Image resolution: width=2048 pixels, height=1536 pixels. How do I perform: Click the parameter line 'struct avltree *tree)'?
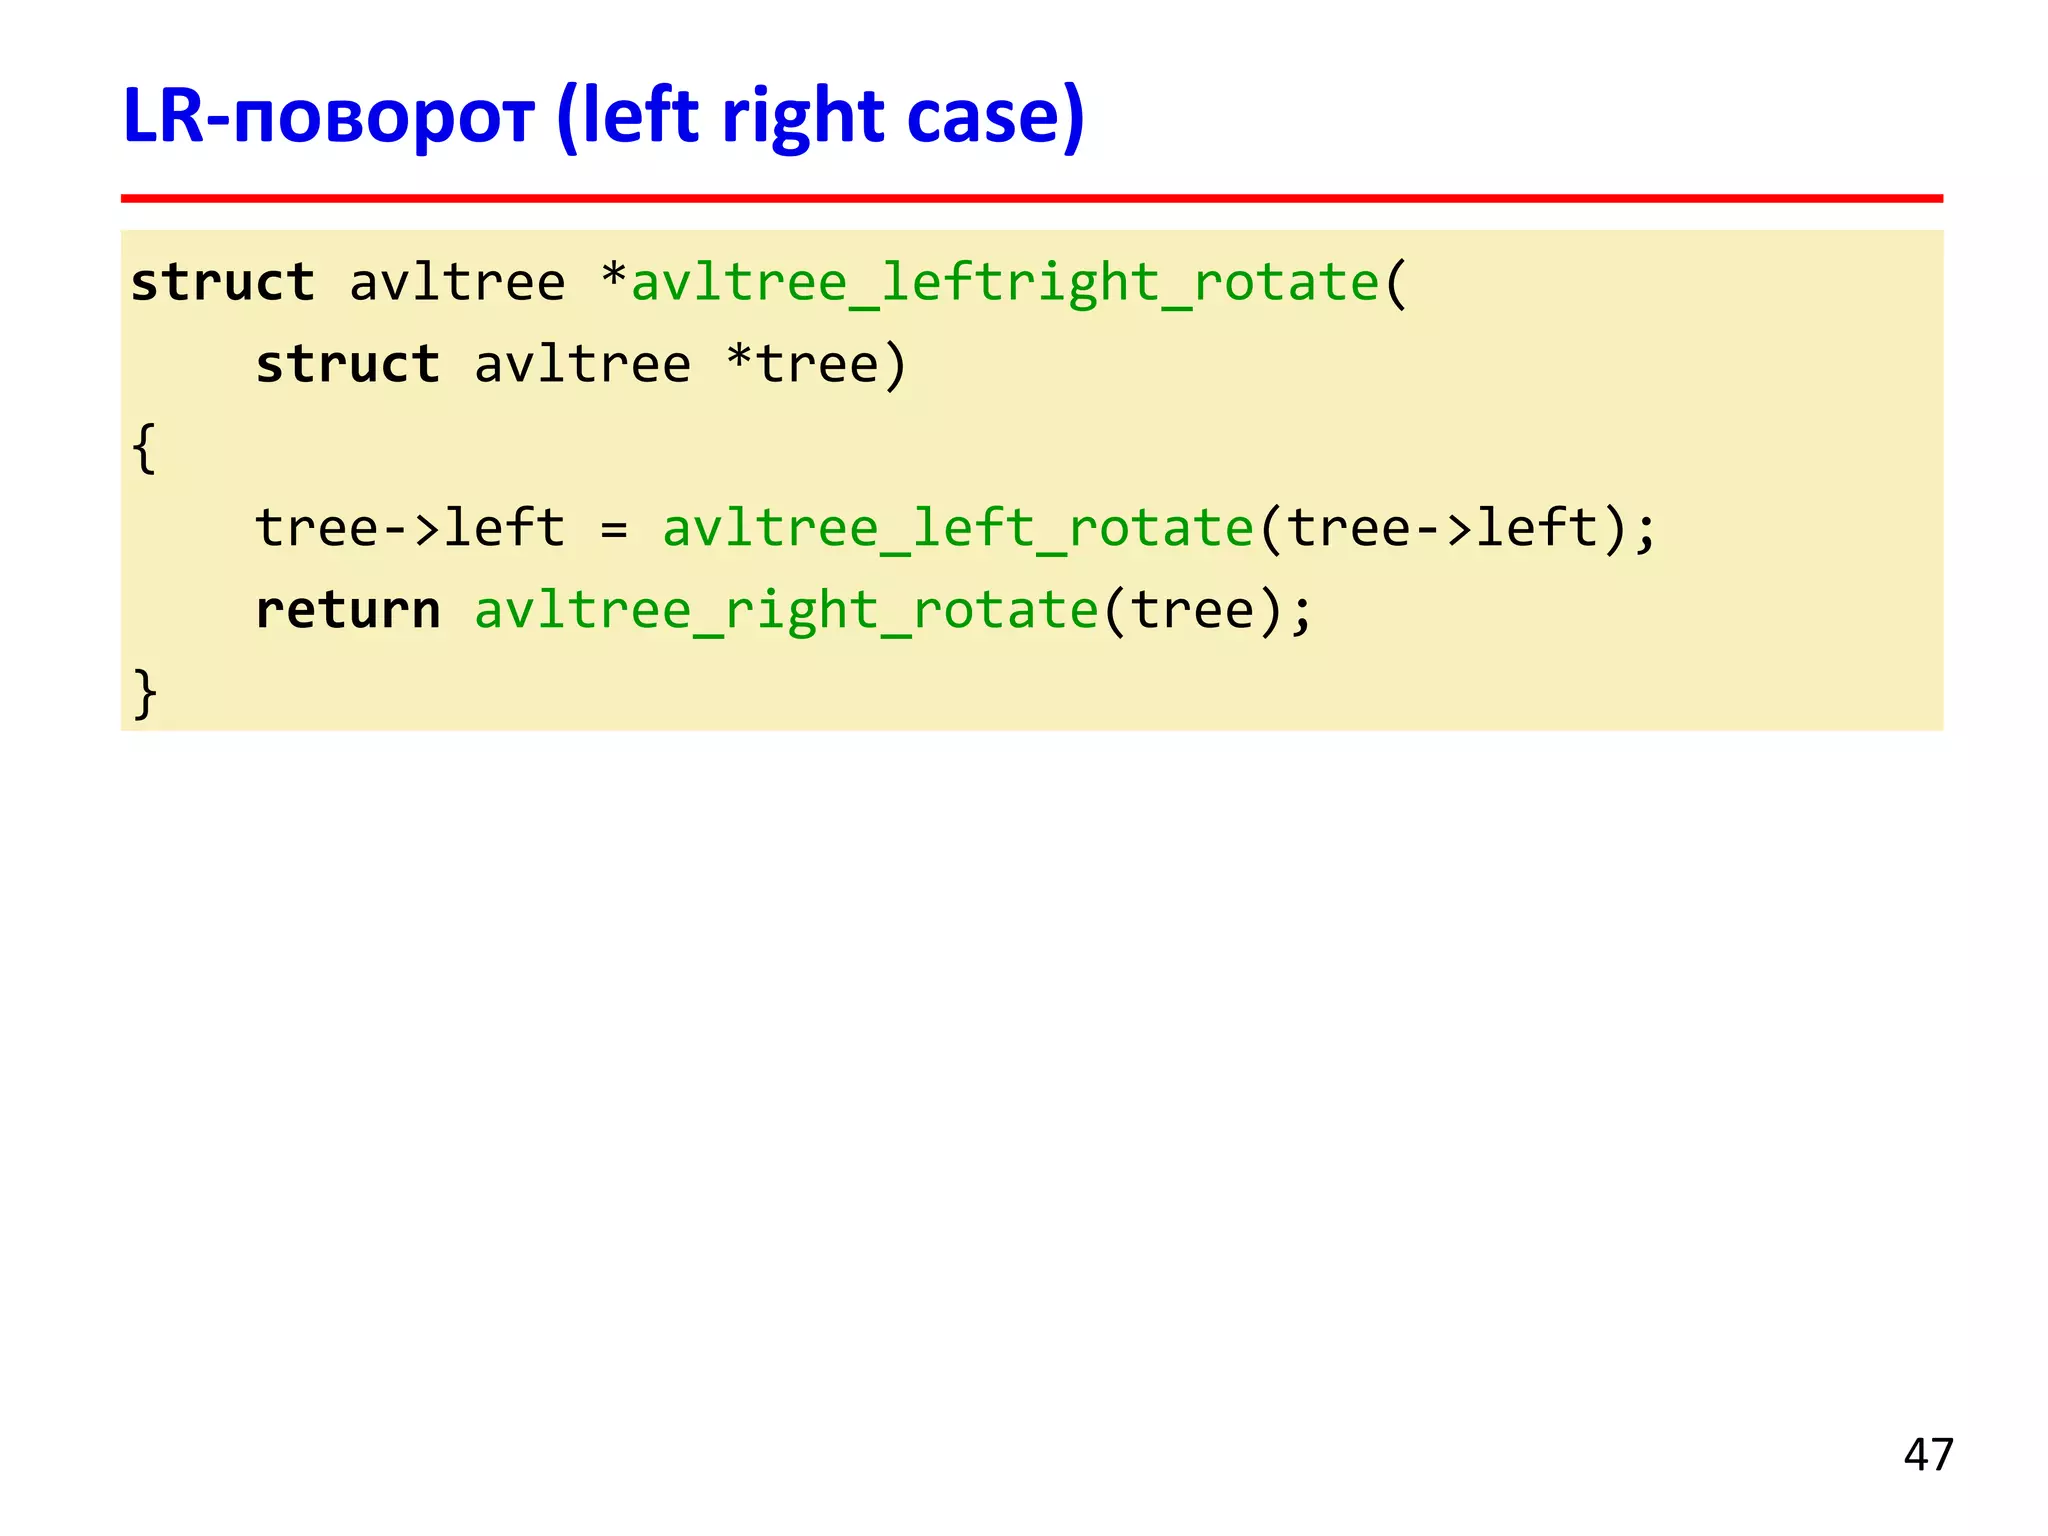[x=581, y=364]
